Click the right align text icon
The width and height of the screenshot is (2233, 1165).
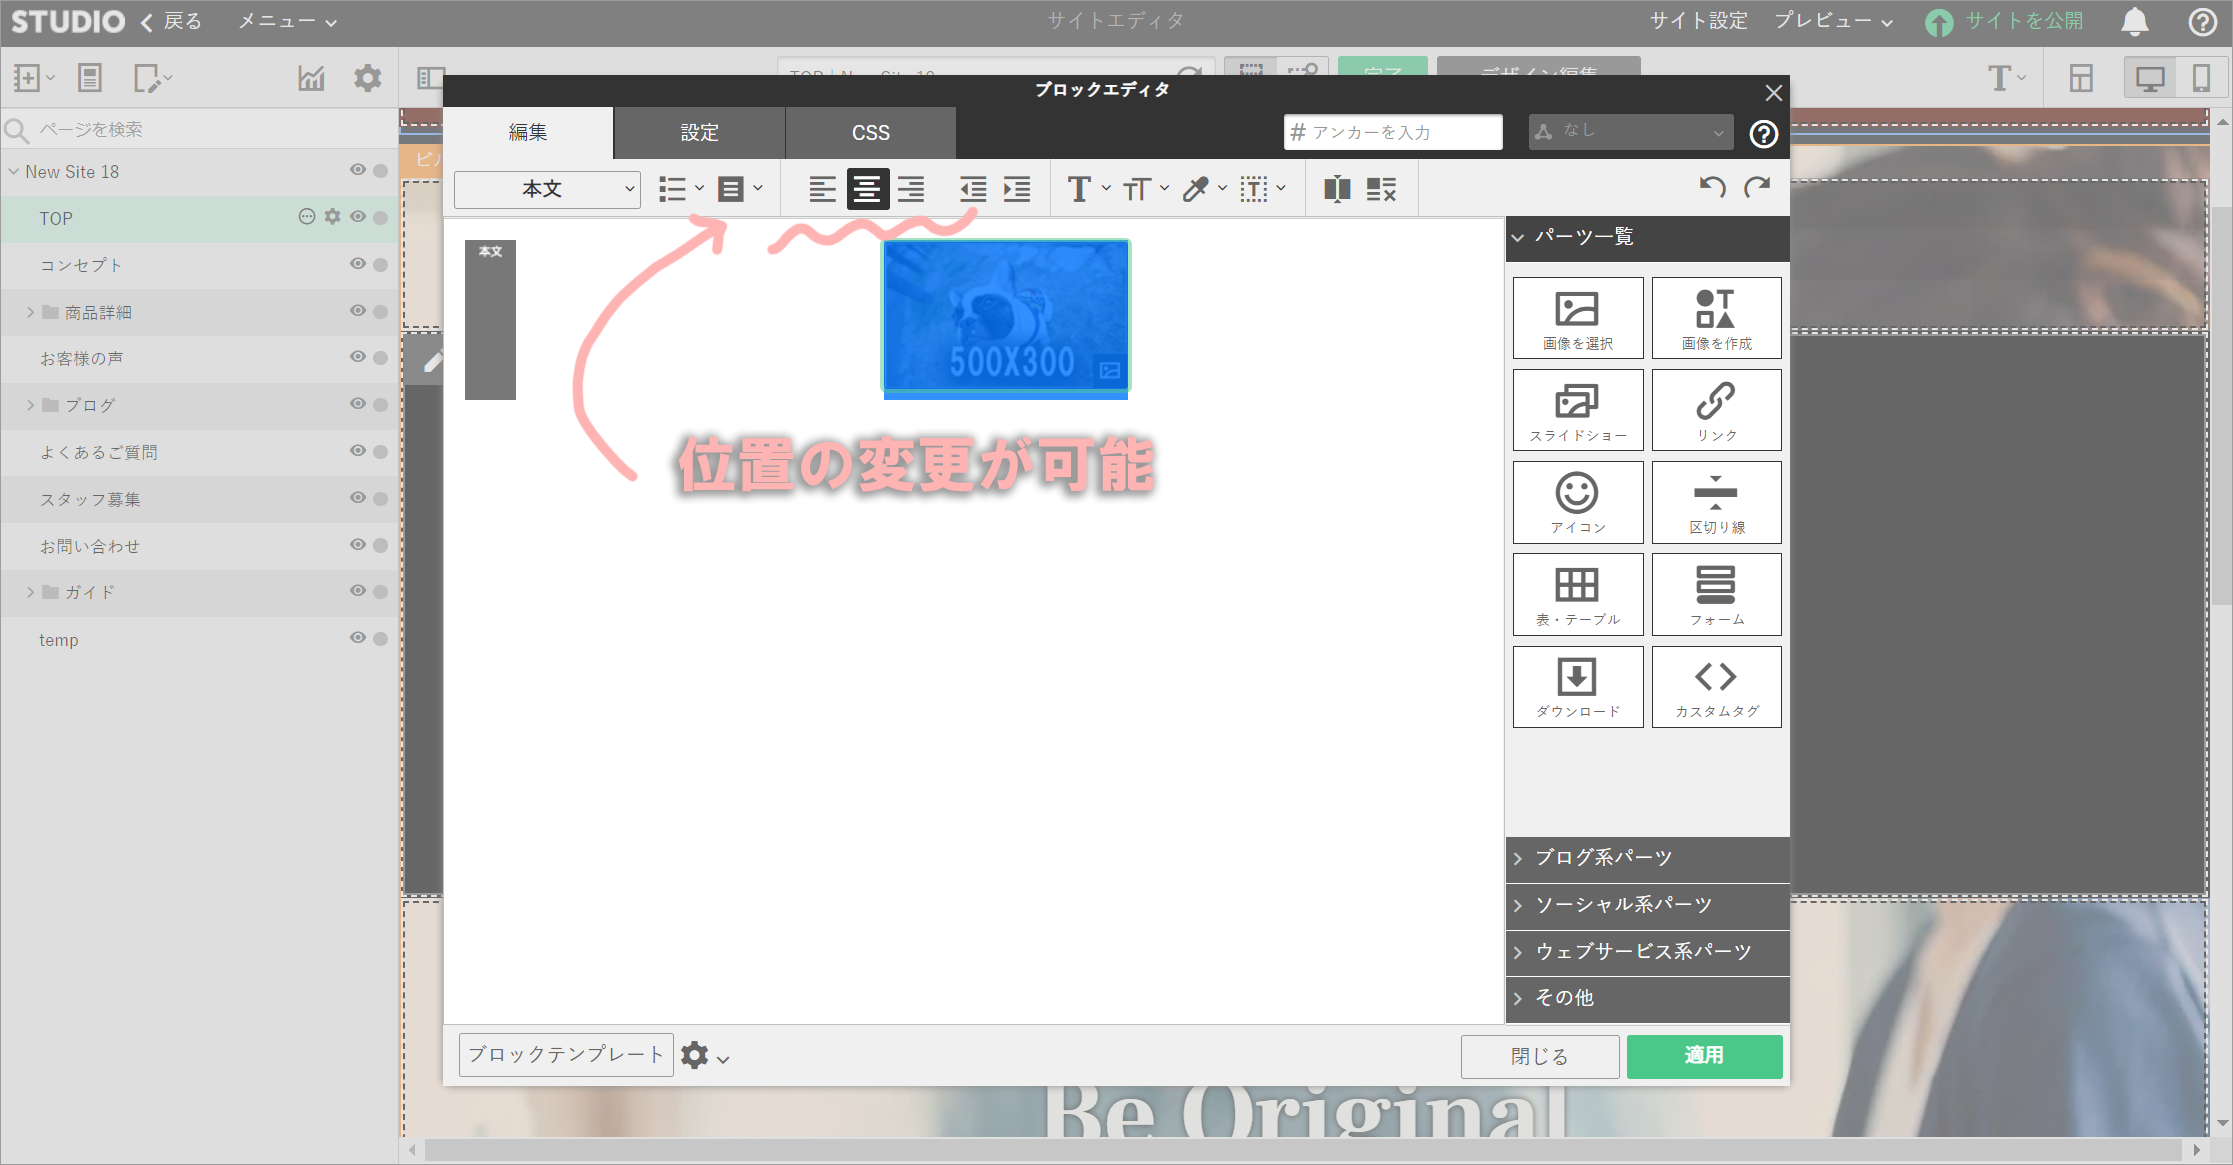911,189
